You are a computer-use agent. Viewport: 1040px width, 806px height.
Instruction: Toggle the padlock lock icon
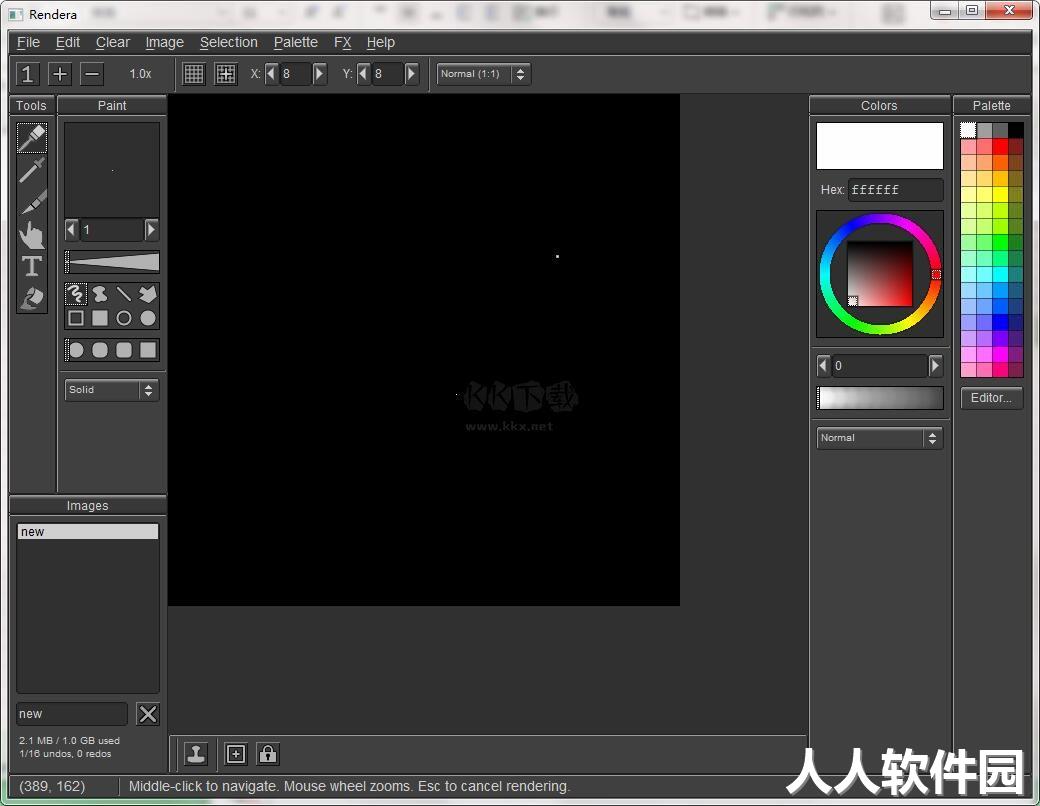(267, 754)
